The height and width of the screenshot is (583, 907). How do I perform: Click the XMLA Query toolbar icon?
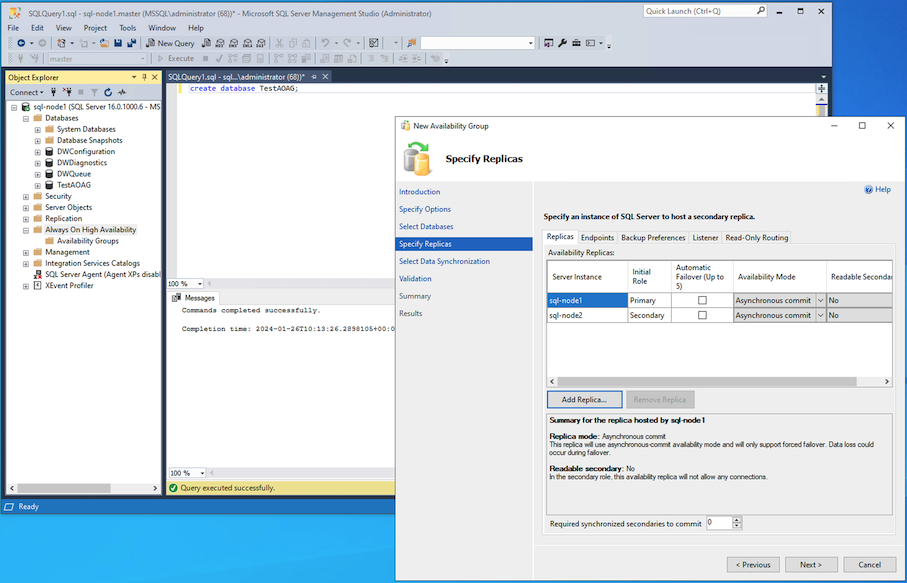coord(248,43)
